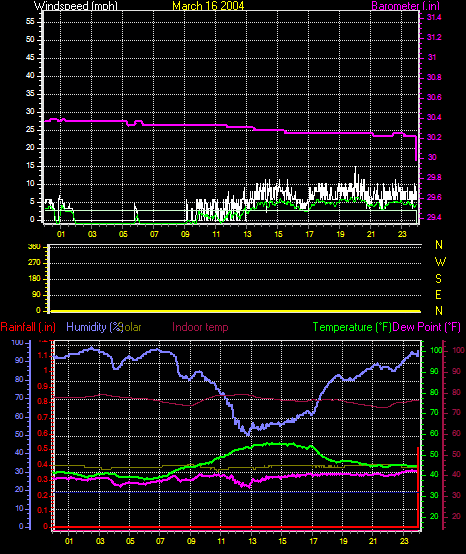The width and height of the screenshot is (466, 554).
Task: Click the yellow wind direction line
Action: coord(236,311)
